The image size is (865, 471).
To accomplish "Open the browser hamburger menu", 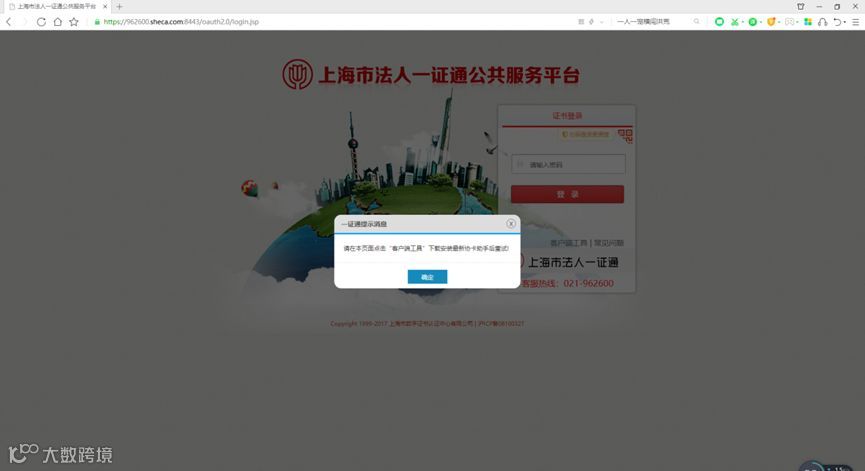I will coord(856,22).
